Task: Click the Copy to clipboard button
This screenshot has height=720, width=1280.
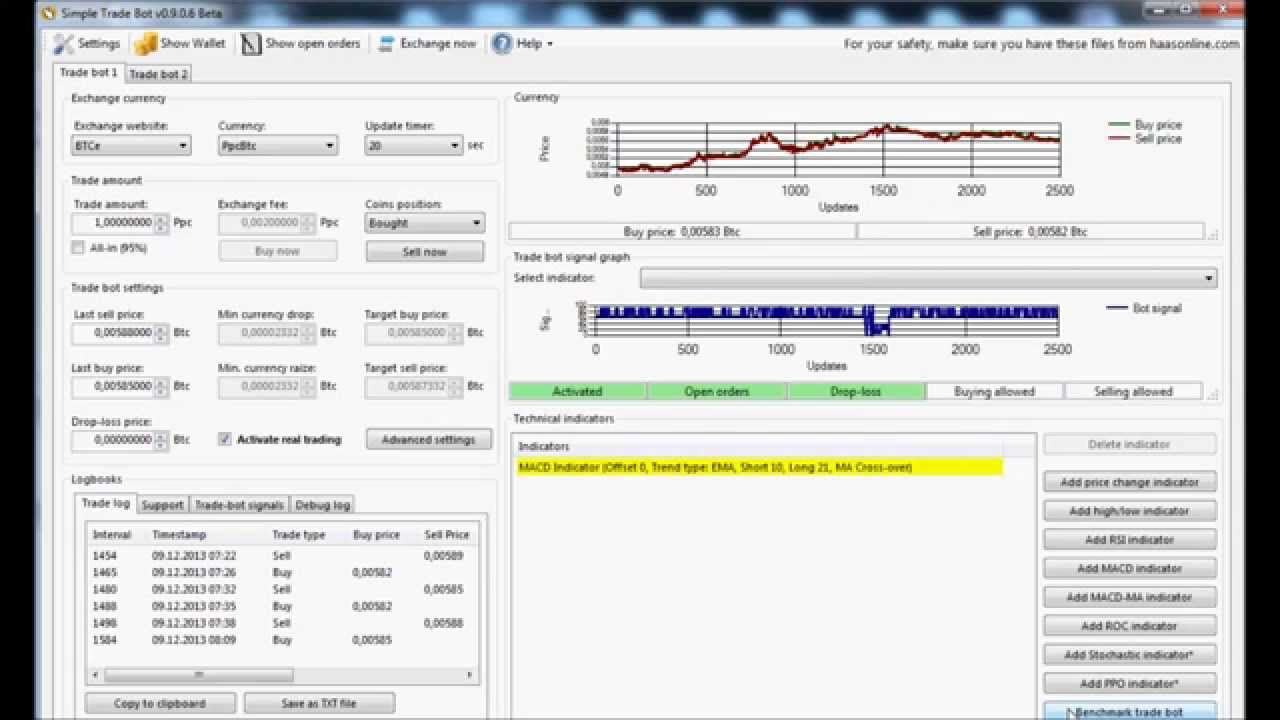Action: [x=160, y=703]
